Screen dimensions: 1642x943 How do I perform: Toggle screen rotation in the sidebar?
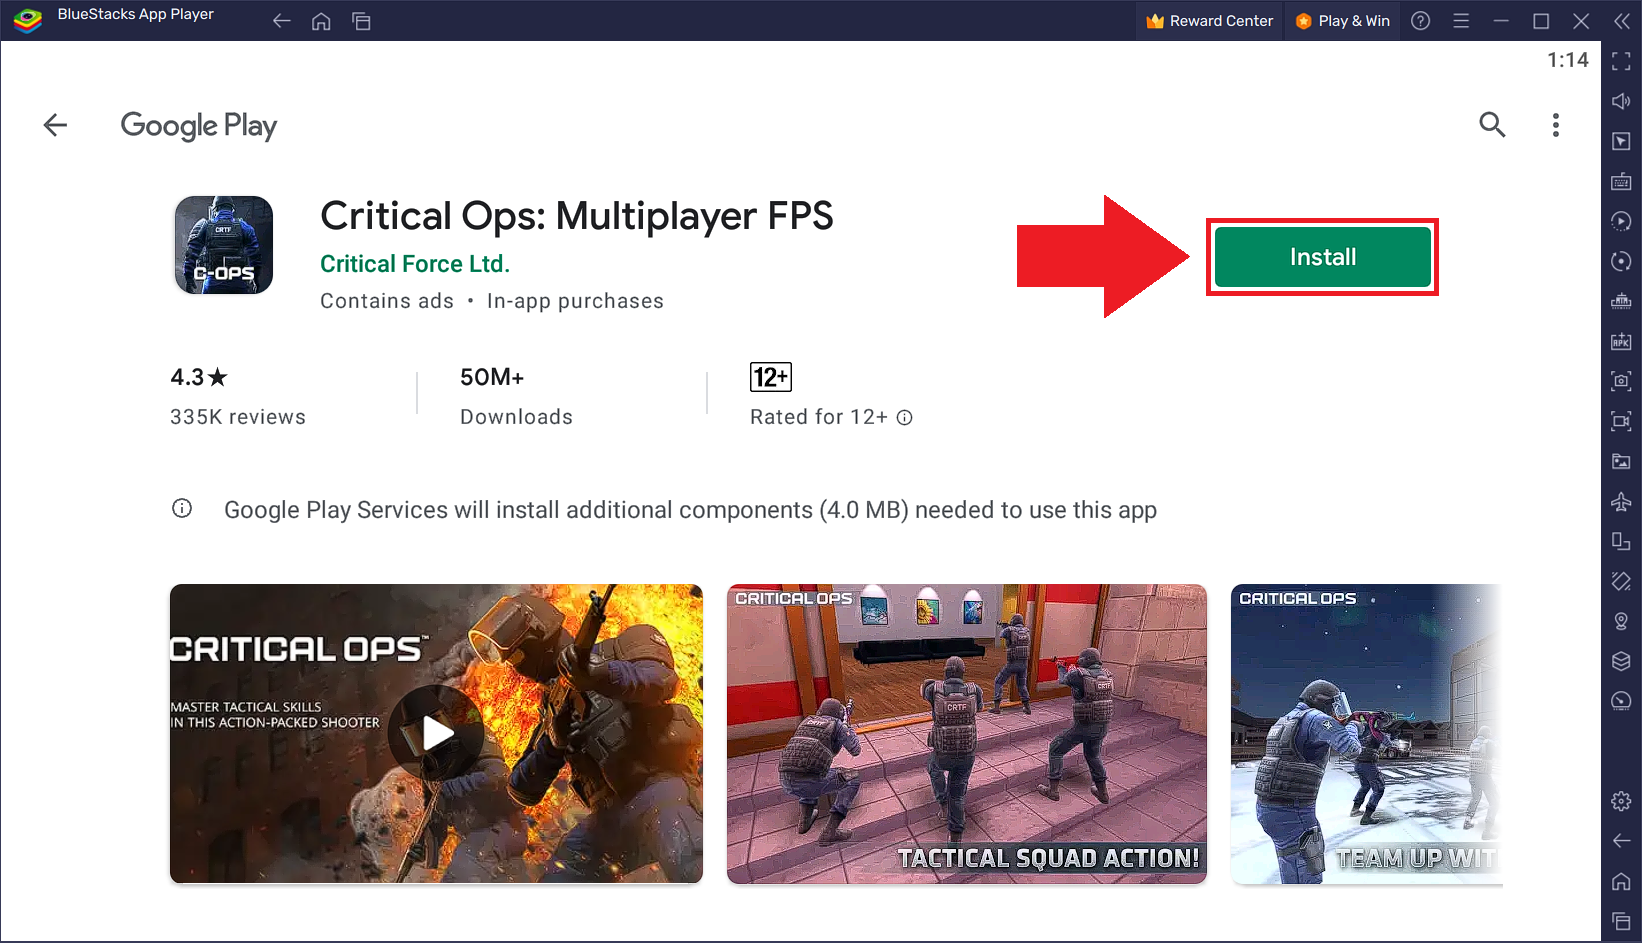coord(1622,261)
